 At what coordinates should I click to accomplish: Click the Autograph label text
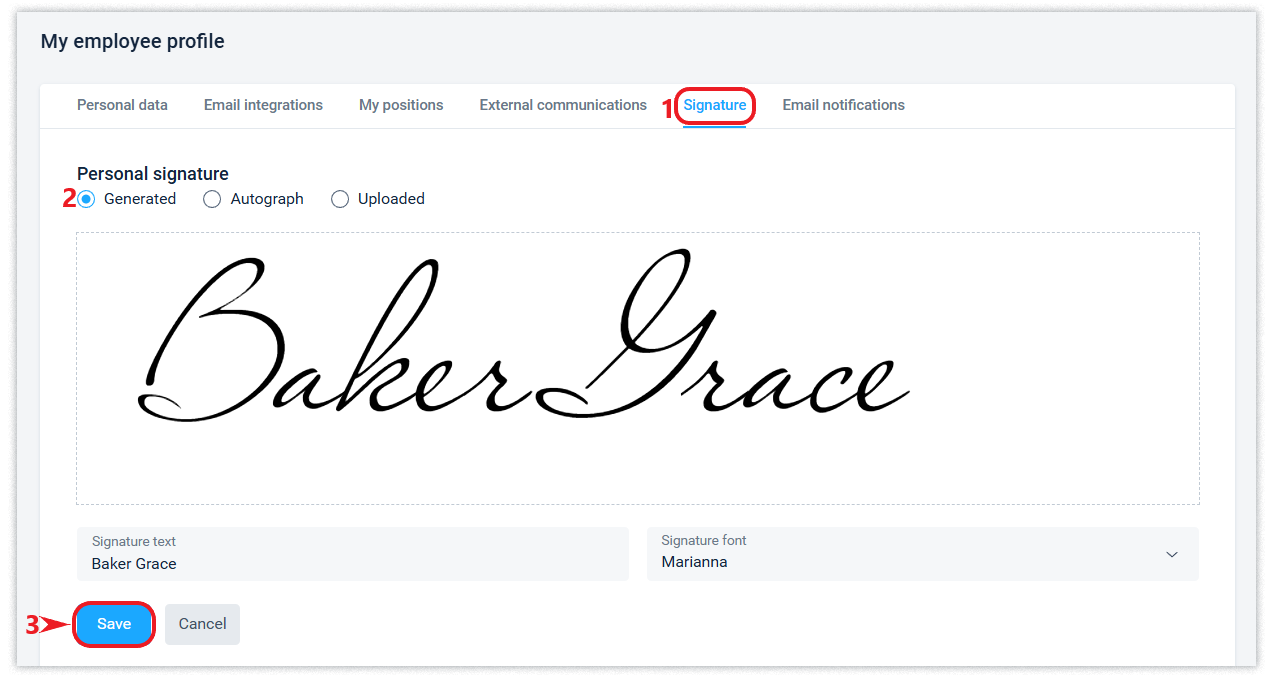267,199
